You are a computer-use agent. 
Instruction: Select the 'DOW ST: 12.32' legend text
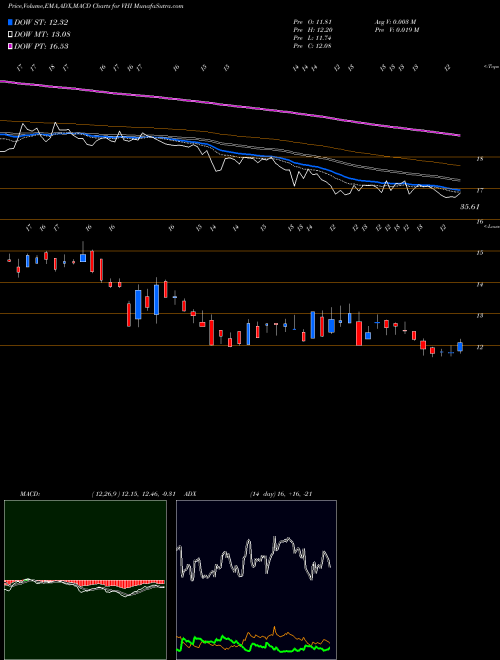coord(41,22)
